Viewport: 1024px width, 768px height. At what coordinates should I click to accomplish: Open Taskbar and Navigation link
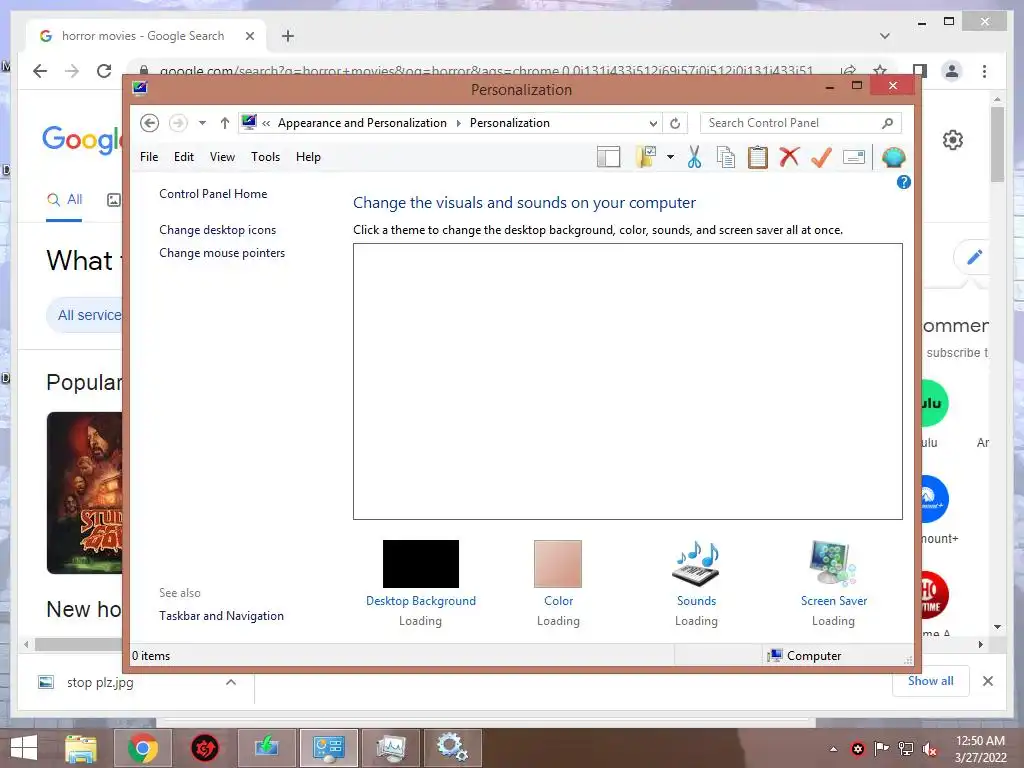tap(221, 616)
